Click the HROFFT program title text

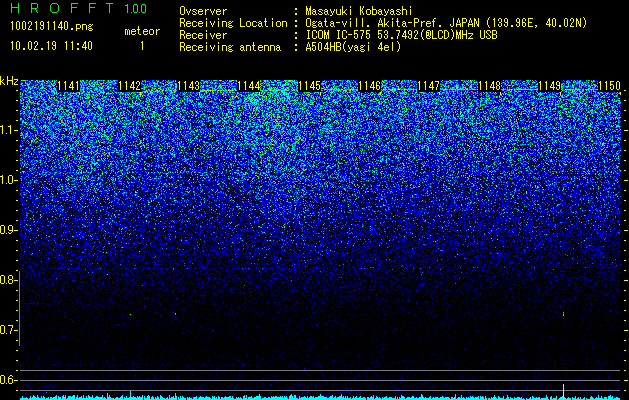pos(62,8)
